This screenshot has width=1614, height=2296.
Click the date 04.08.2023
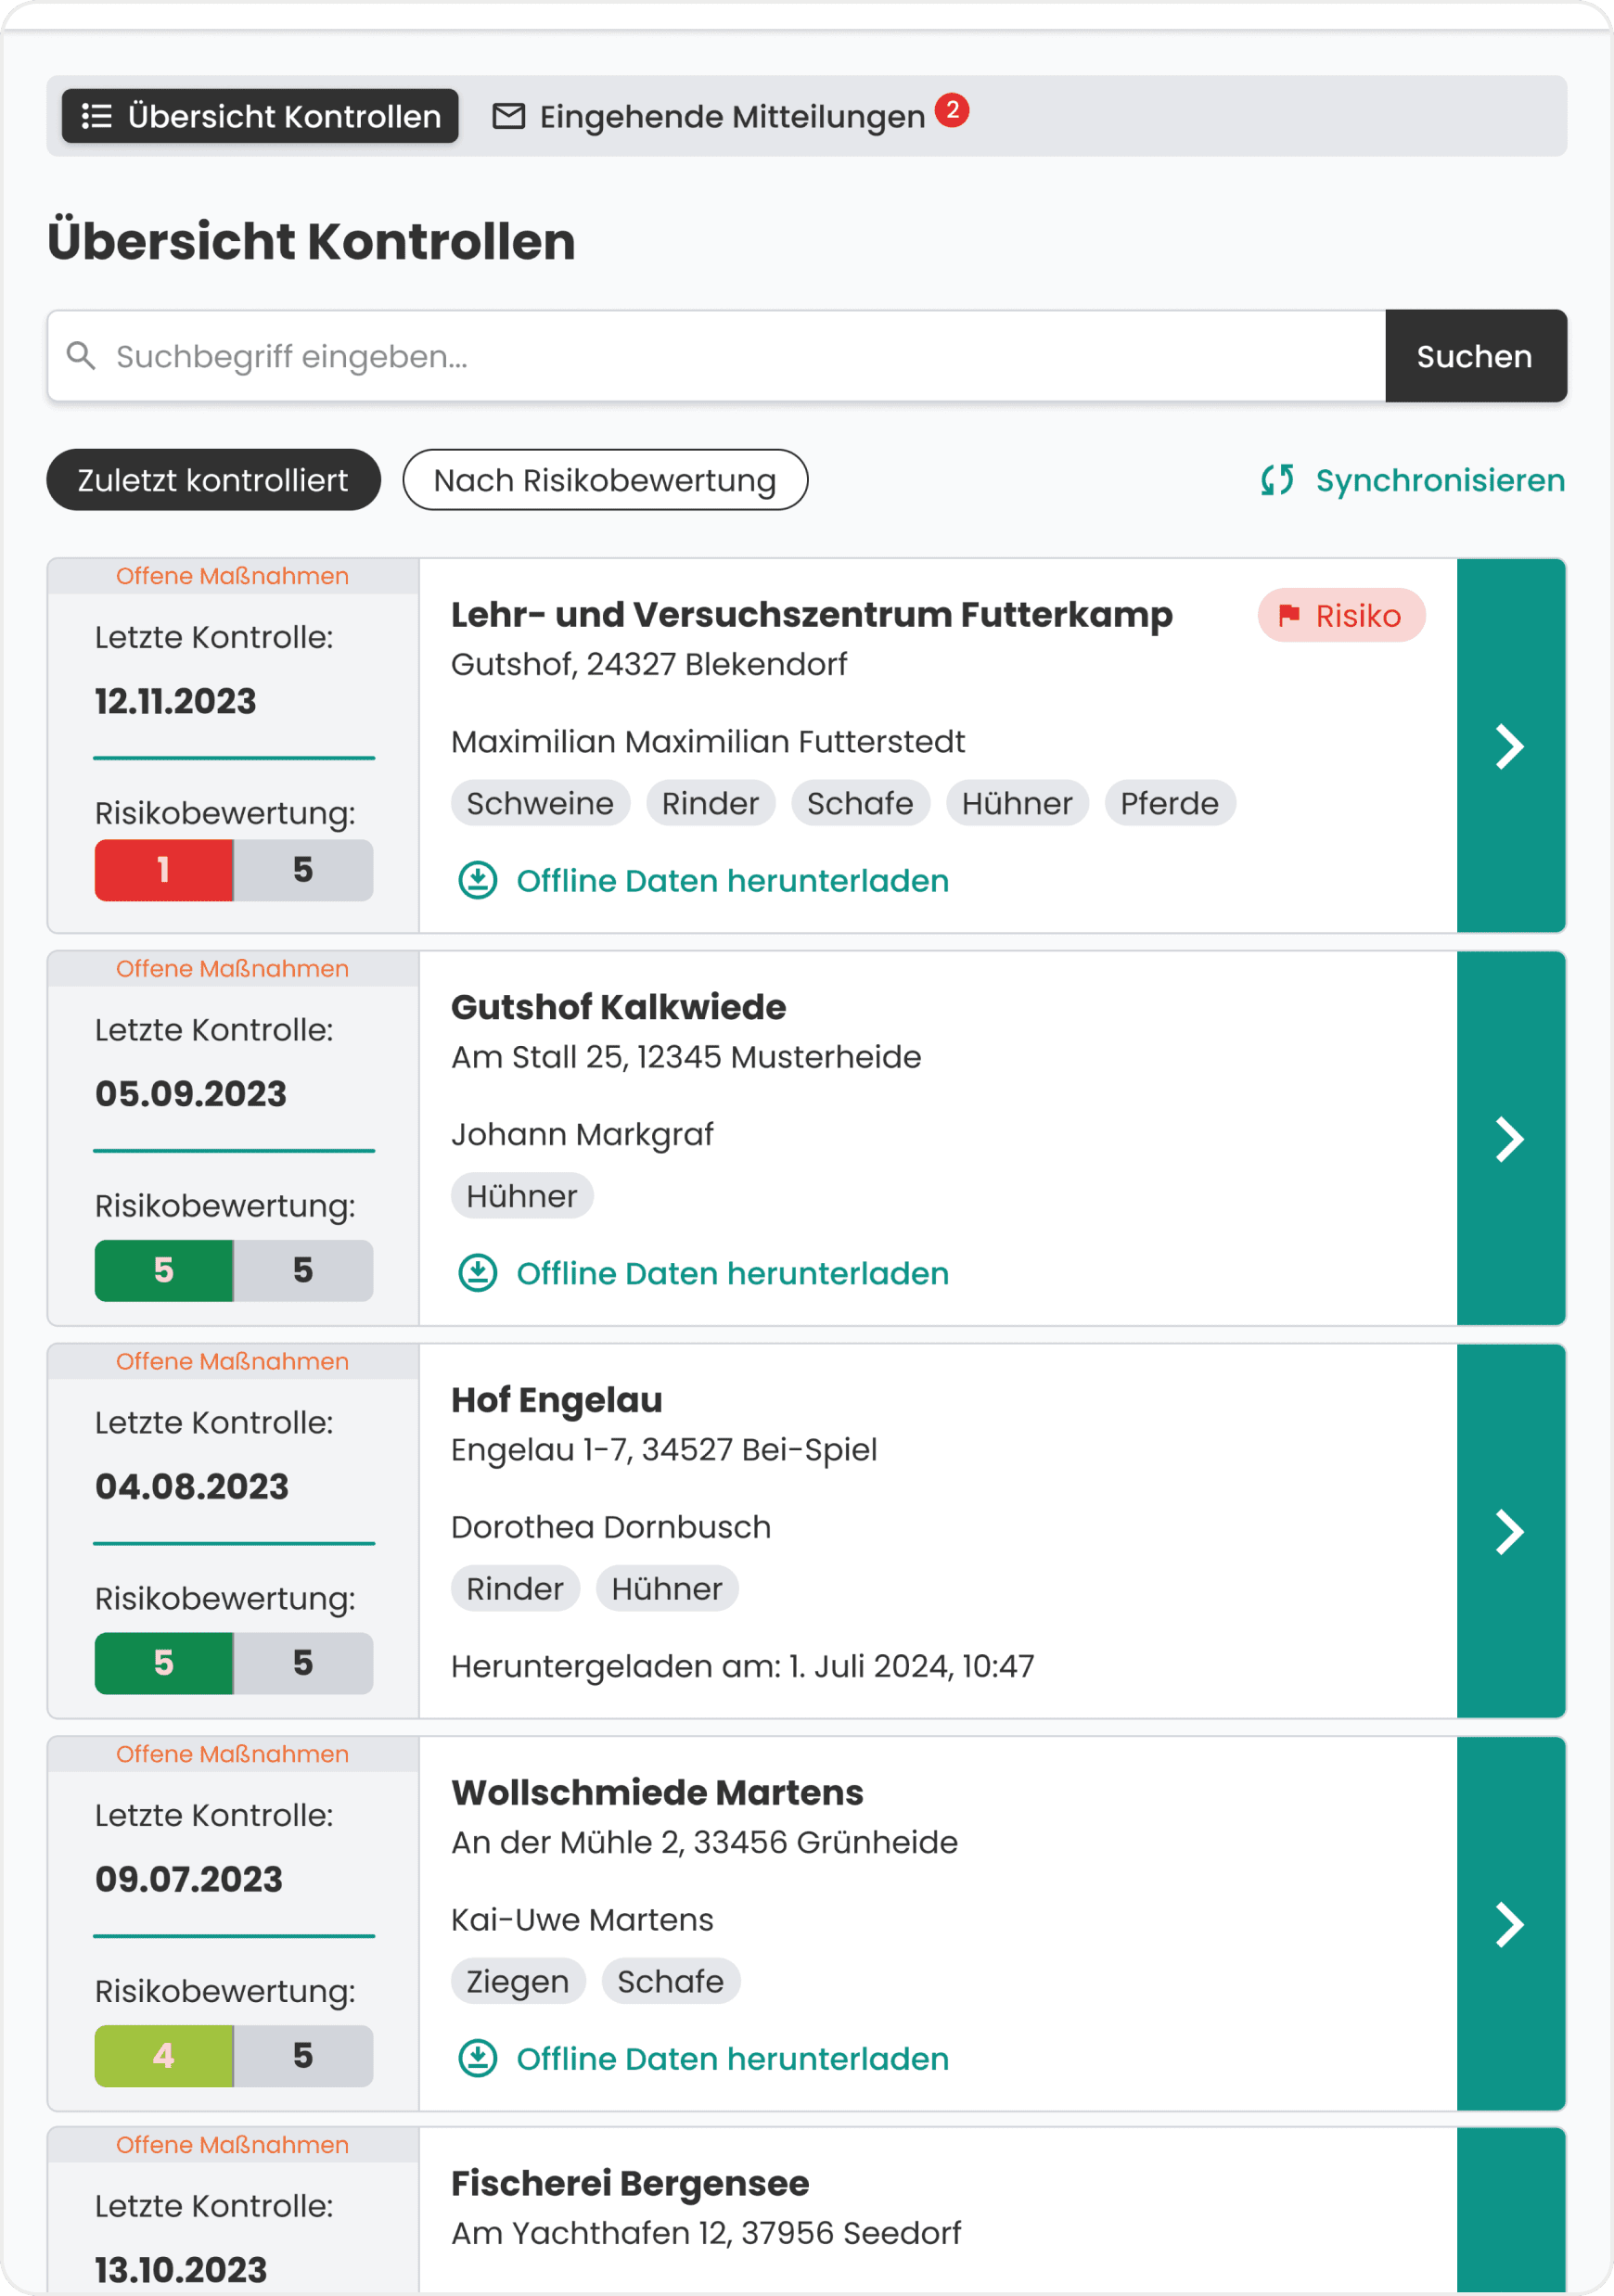point(192,1488)
